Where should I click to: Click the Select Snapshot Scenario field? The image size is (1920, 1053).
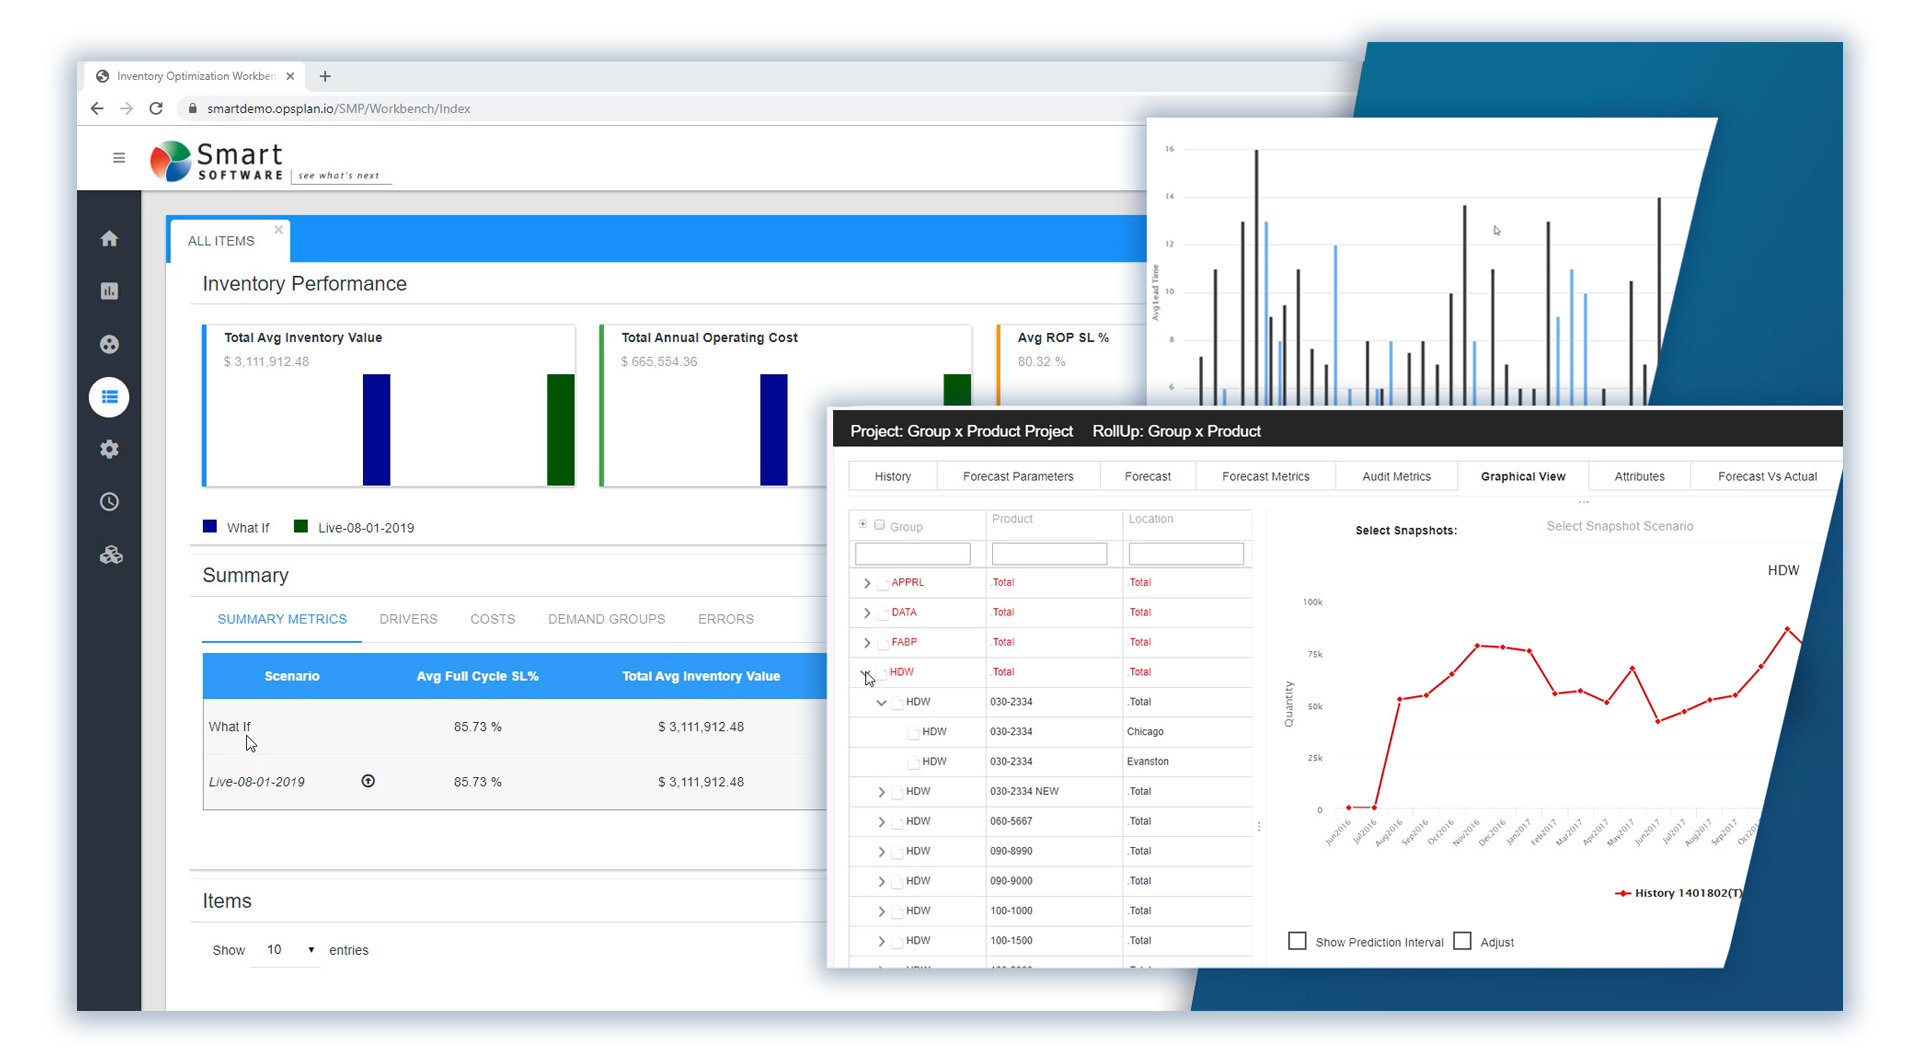pos(1619,526)
